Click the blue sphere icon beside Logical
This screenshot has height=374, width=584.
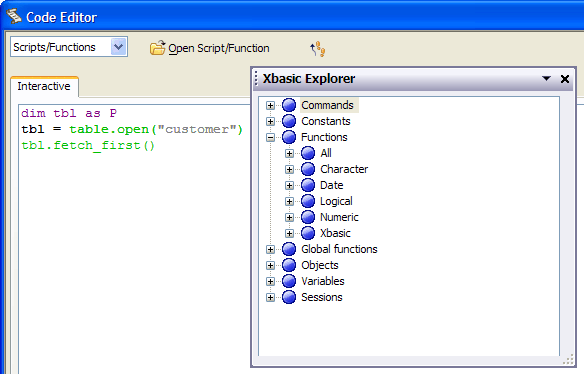tap(308, 201)
